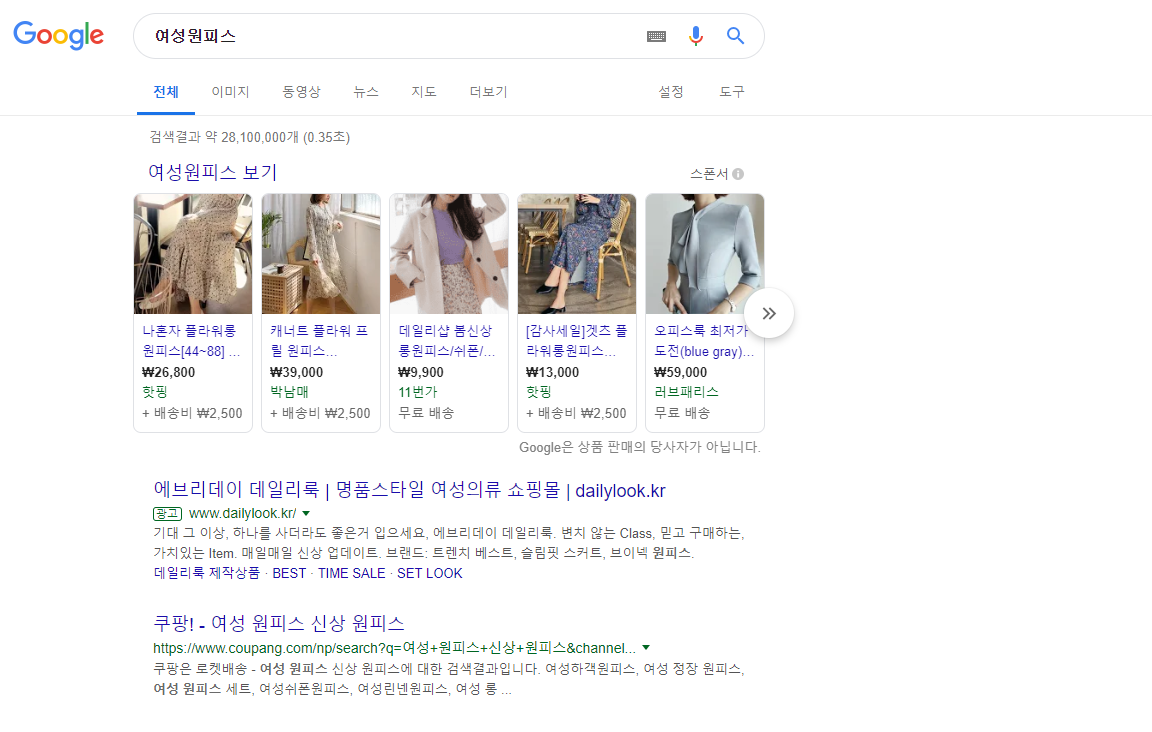
Task: Click the TIME SALE sitelink
Action: (351, 573)
